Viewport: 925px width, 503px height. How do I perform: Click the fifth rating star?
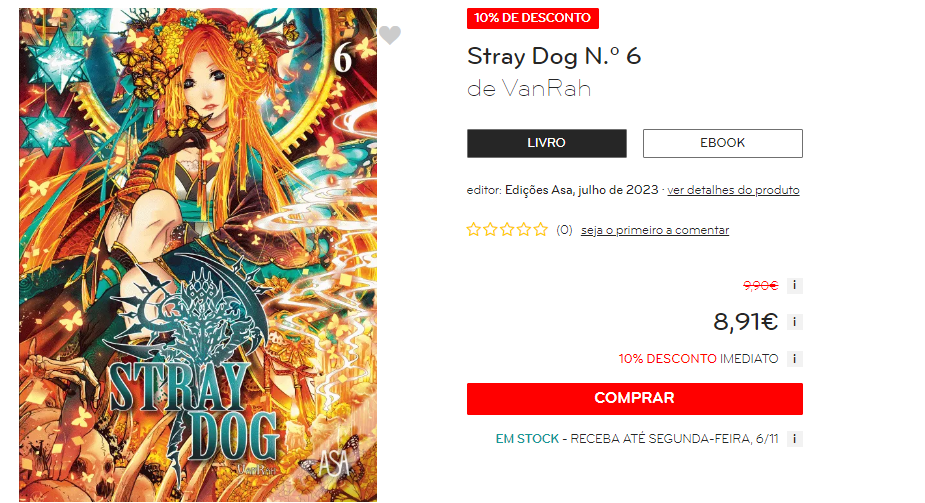point(540,229)
